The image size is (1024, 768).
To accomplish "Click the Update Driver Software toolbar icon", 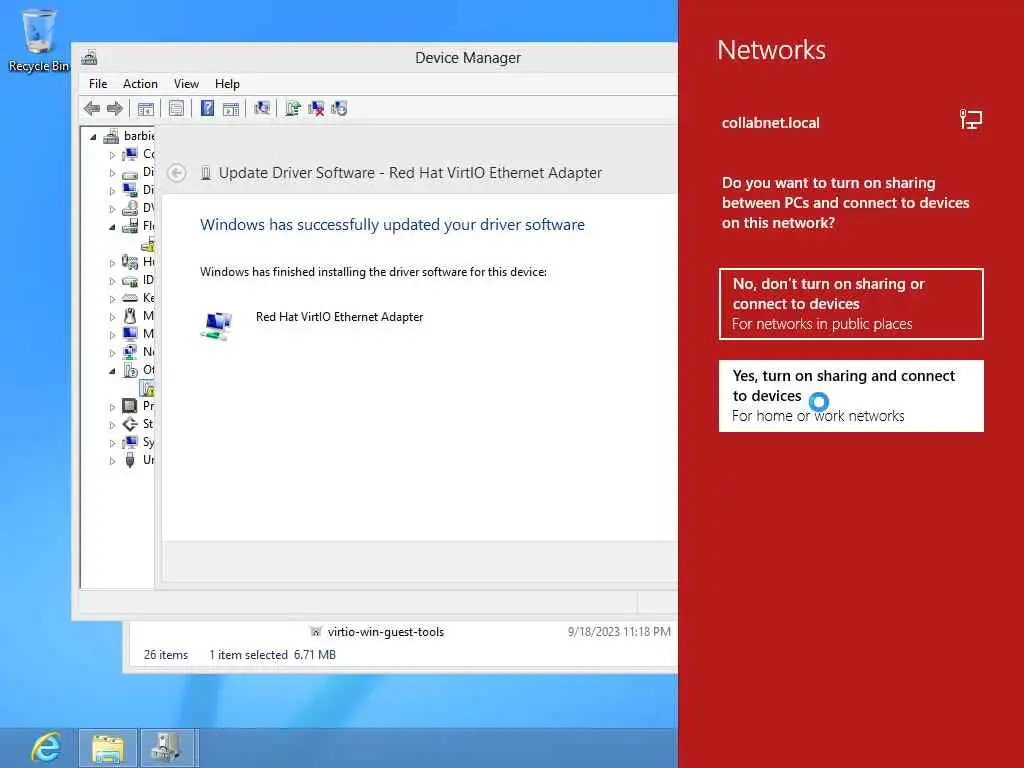I will point(293,108).
